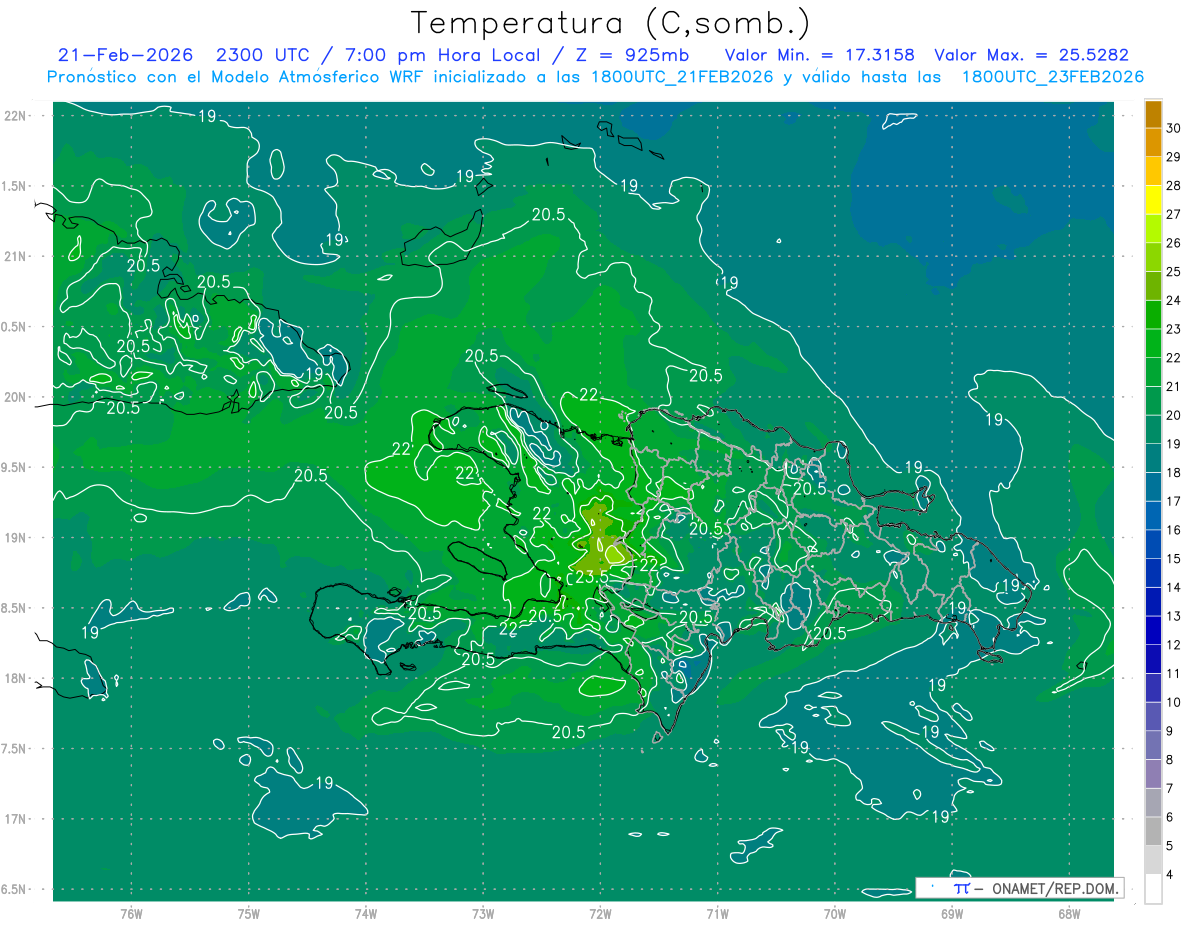Screen dimensions: 1200x927
Task: Click the '17N' latitude axis label
Action: coord(15,819)
